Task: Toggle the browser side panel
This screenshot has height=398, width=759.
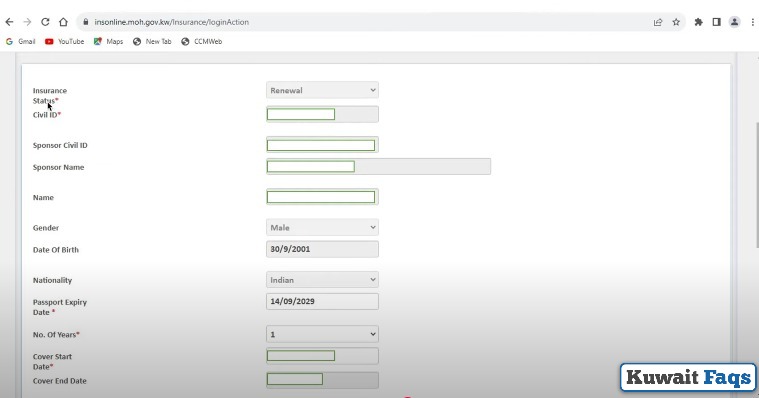Action: (x=716, y=22)
